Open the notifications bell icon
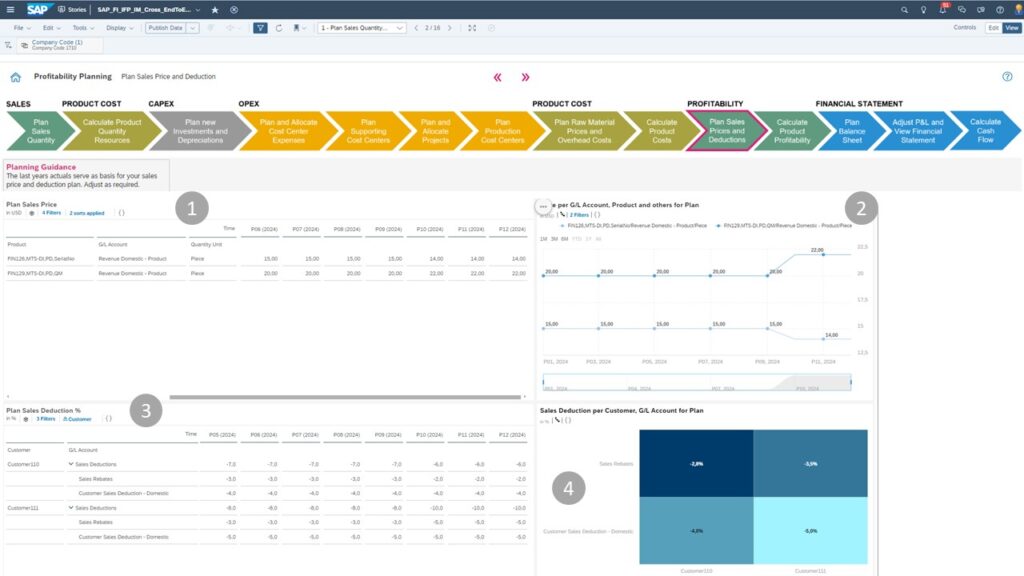Viewport: 1024px width, 576px height. 942,9
